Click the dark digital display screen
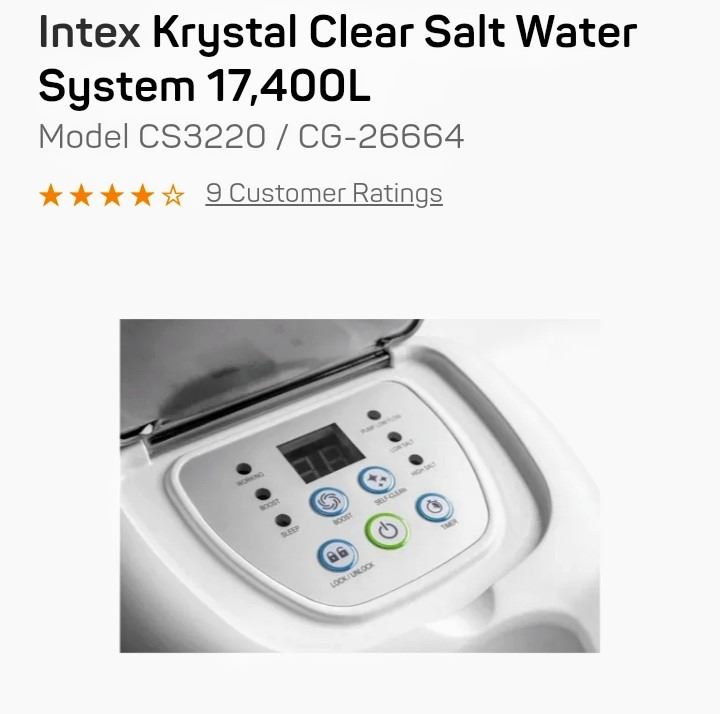 321,453
